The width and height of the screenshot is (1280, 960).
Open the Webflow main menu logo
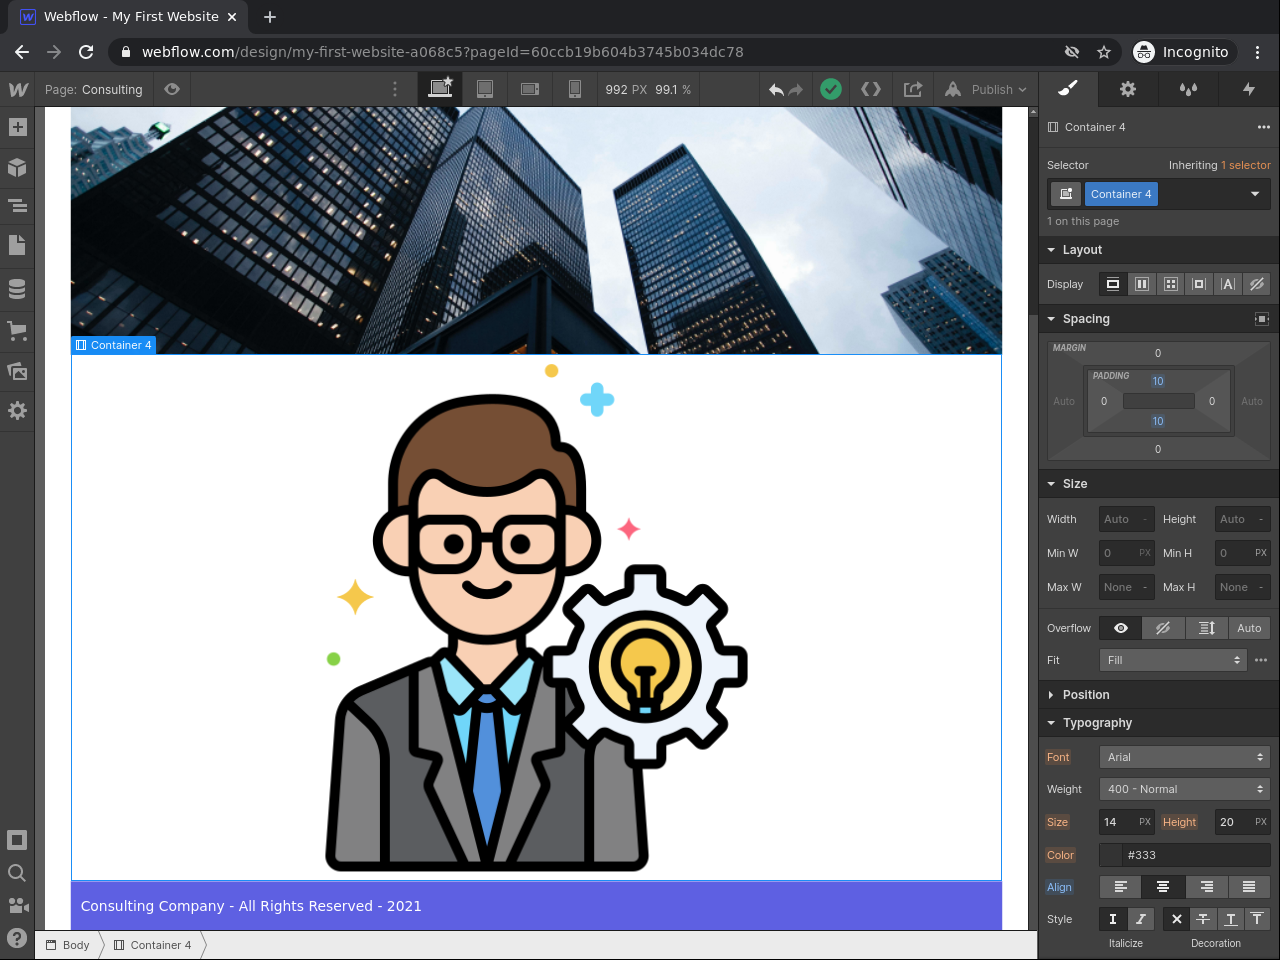click(x=17, y=89)
